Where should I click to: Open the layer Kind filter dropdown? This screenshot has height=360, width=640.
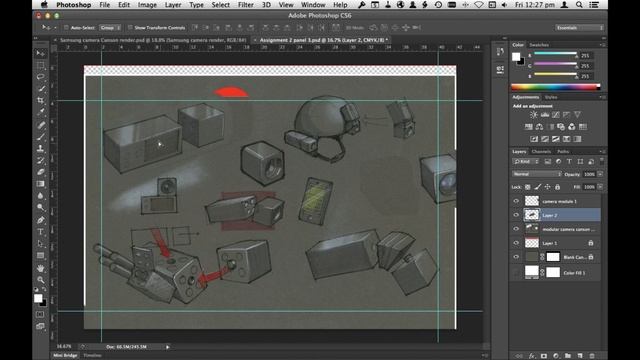[526, 162]
